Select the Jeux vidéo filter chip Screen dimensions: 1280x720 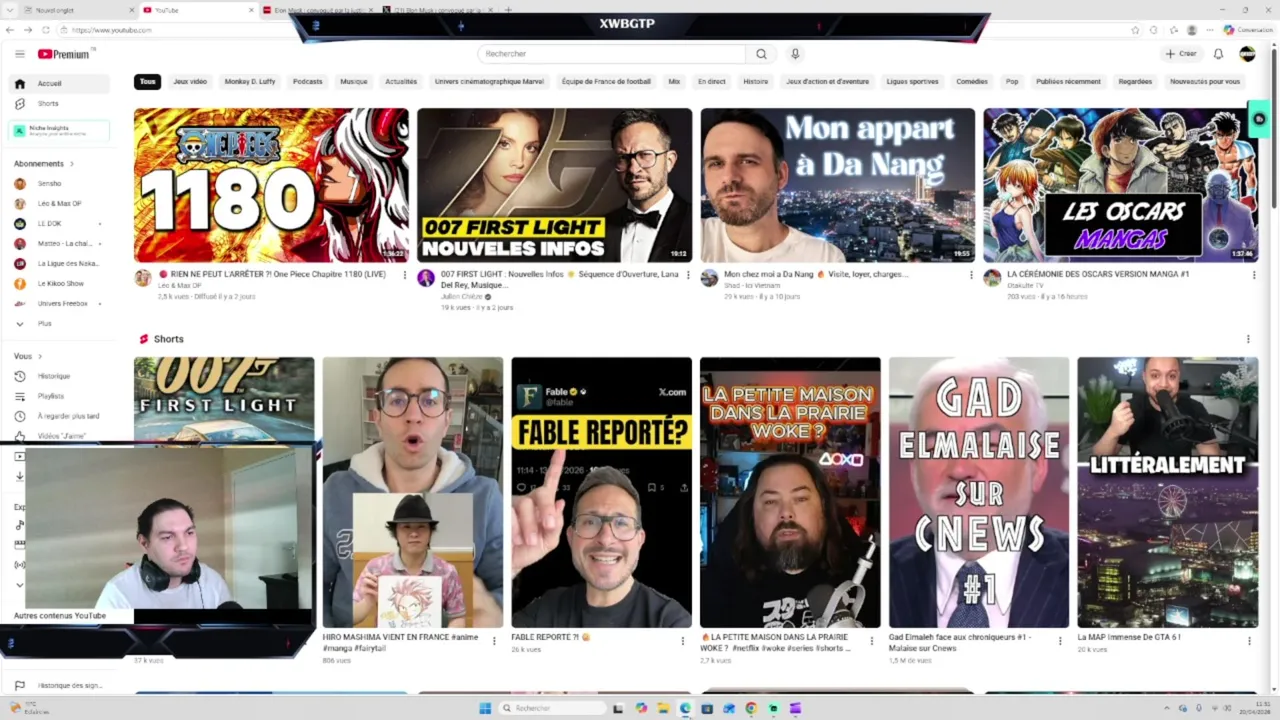[x=190, y=82]
